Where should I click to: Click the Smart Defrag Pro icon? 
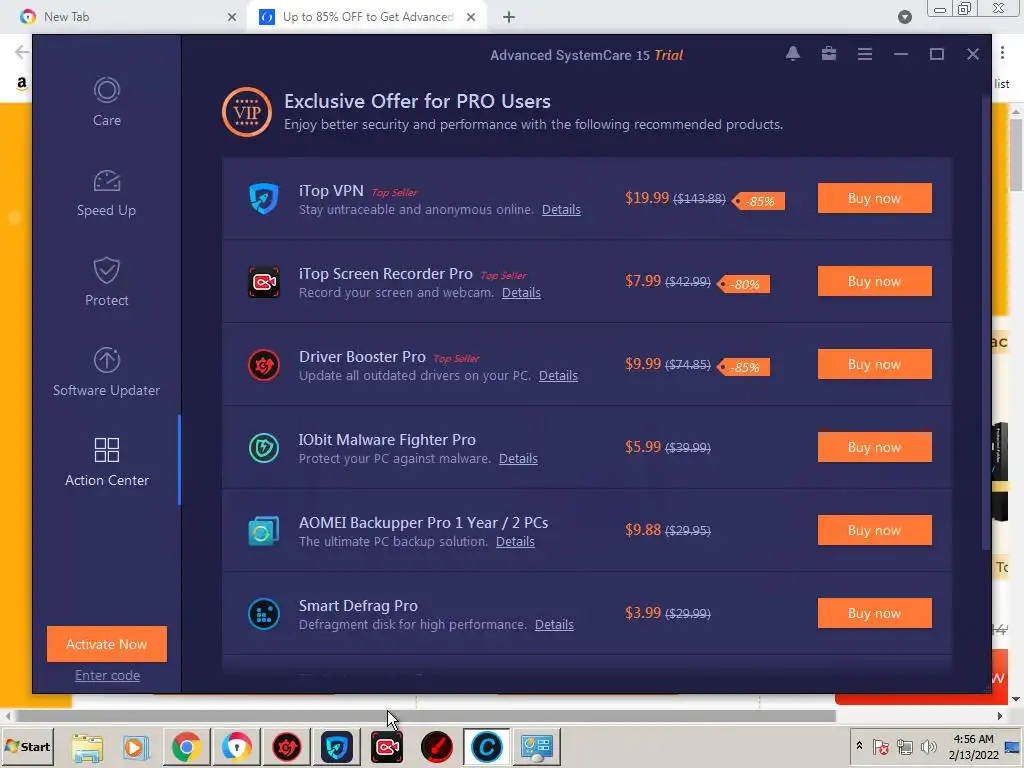pos(264,613)
